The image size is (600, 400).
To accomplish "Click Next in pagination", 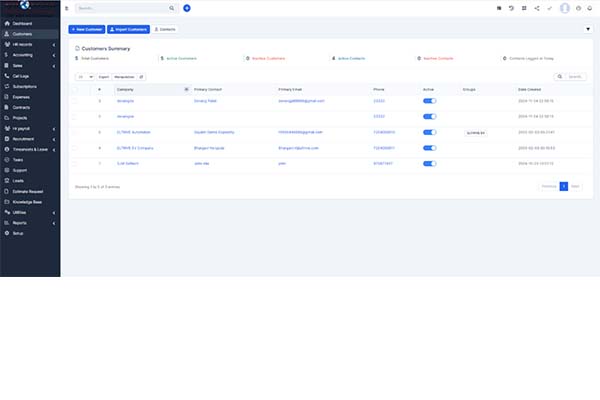I will (575, 186).
